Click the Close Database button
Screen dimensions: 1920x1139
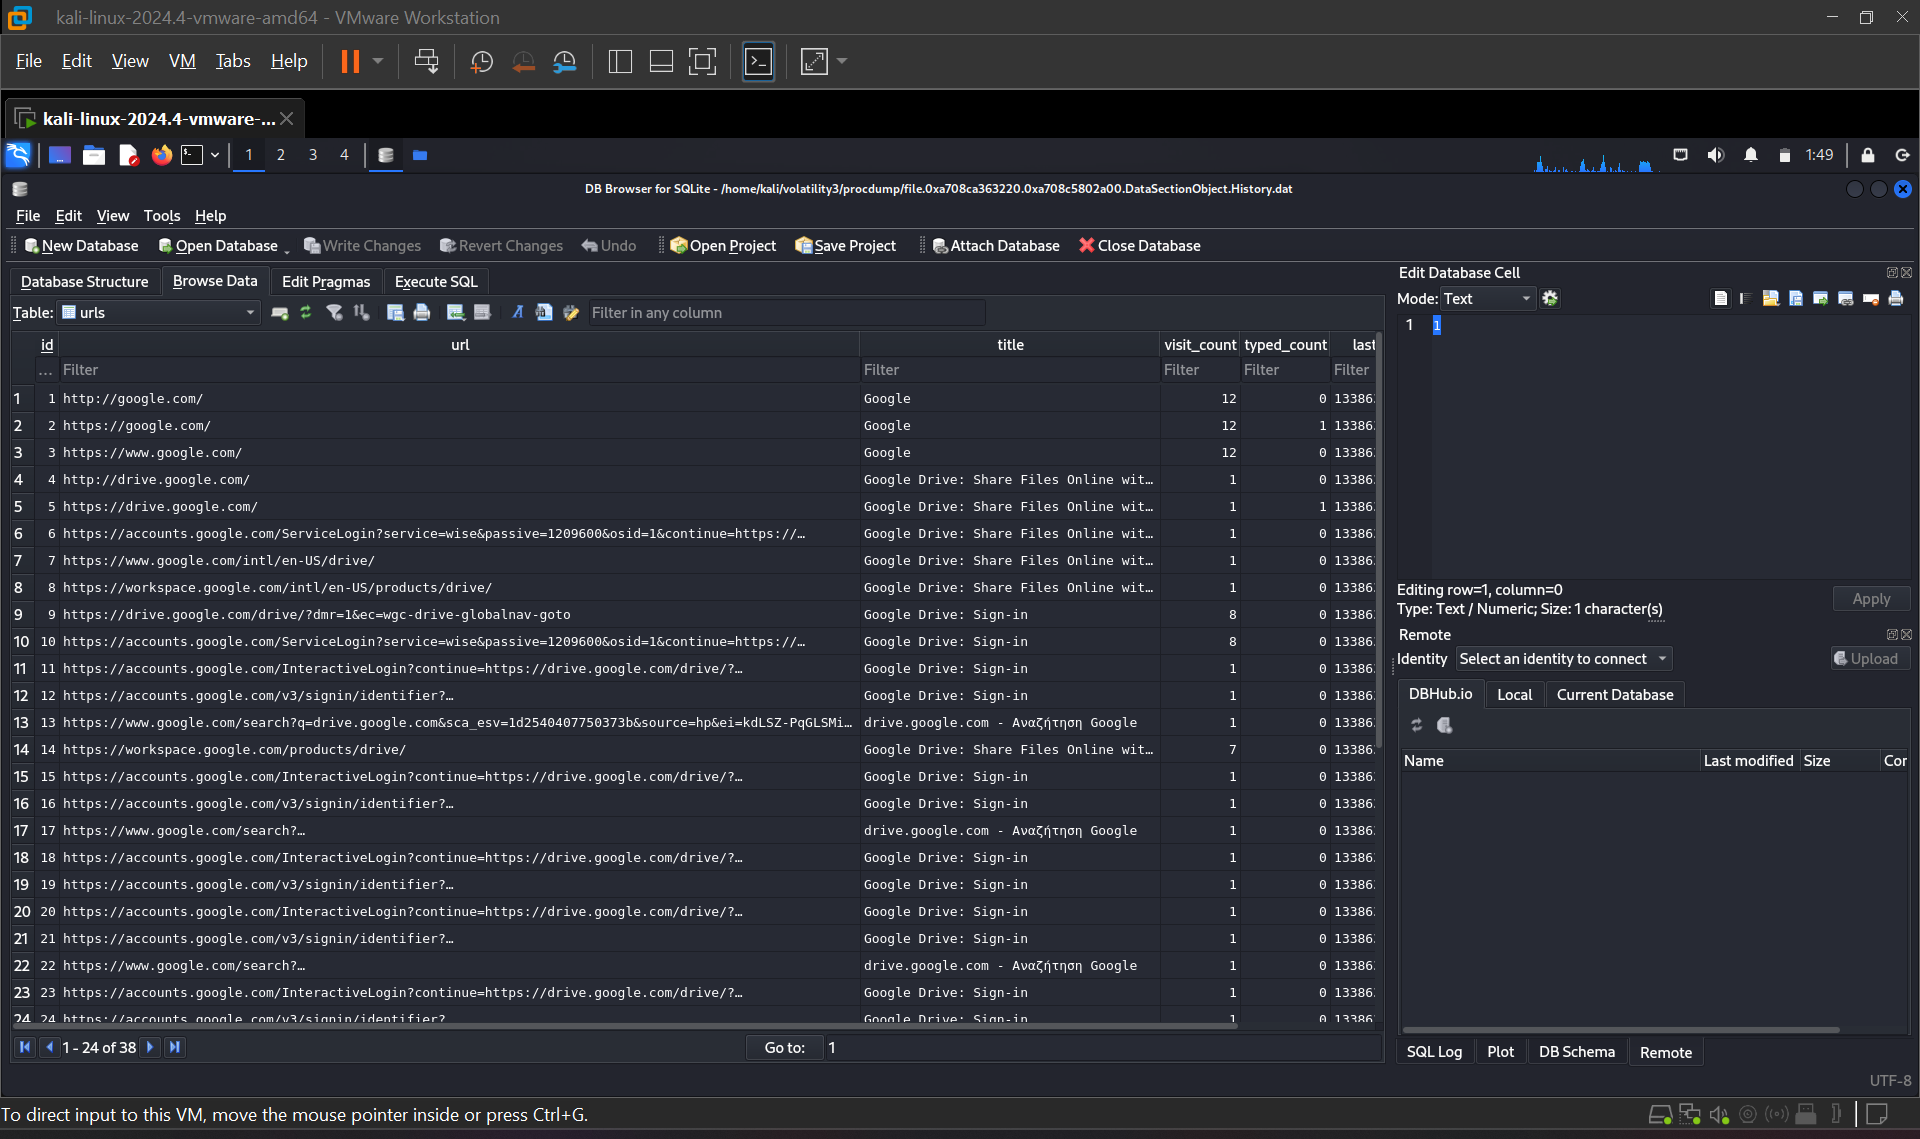coord(1140,246)
